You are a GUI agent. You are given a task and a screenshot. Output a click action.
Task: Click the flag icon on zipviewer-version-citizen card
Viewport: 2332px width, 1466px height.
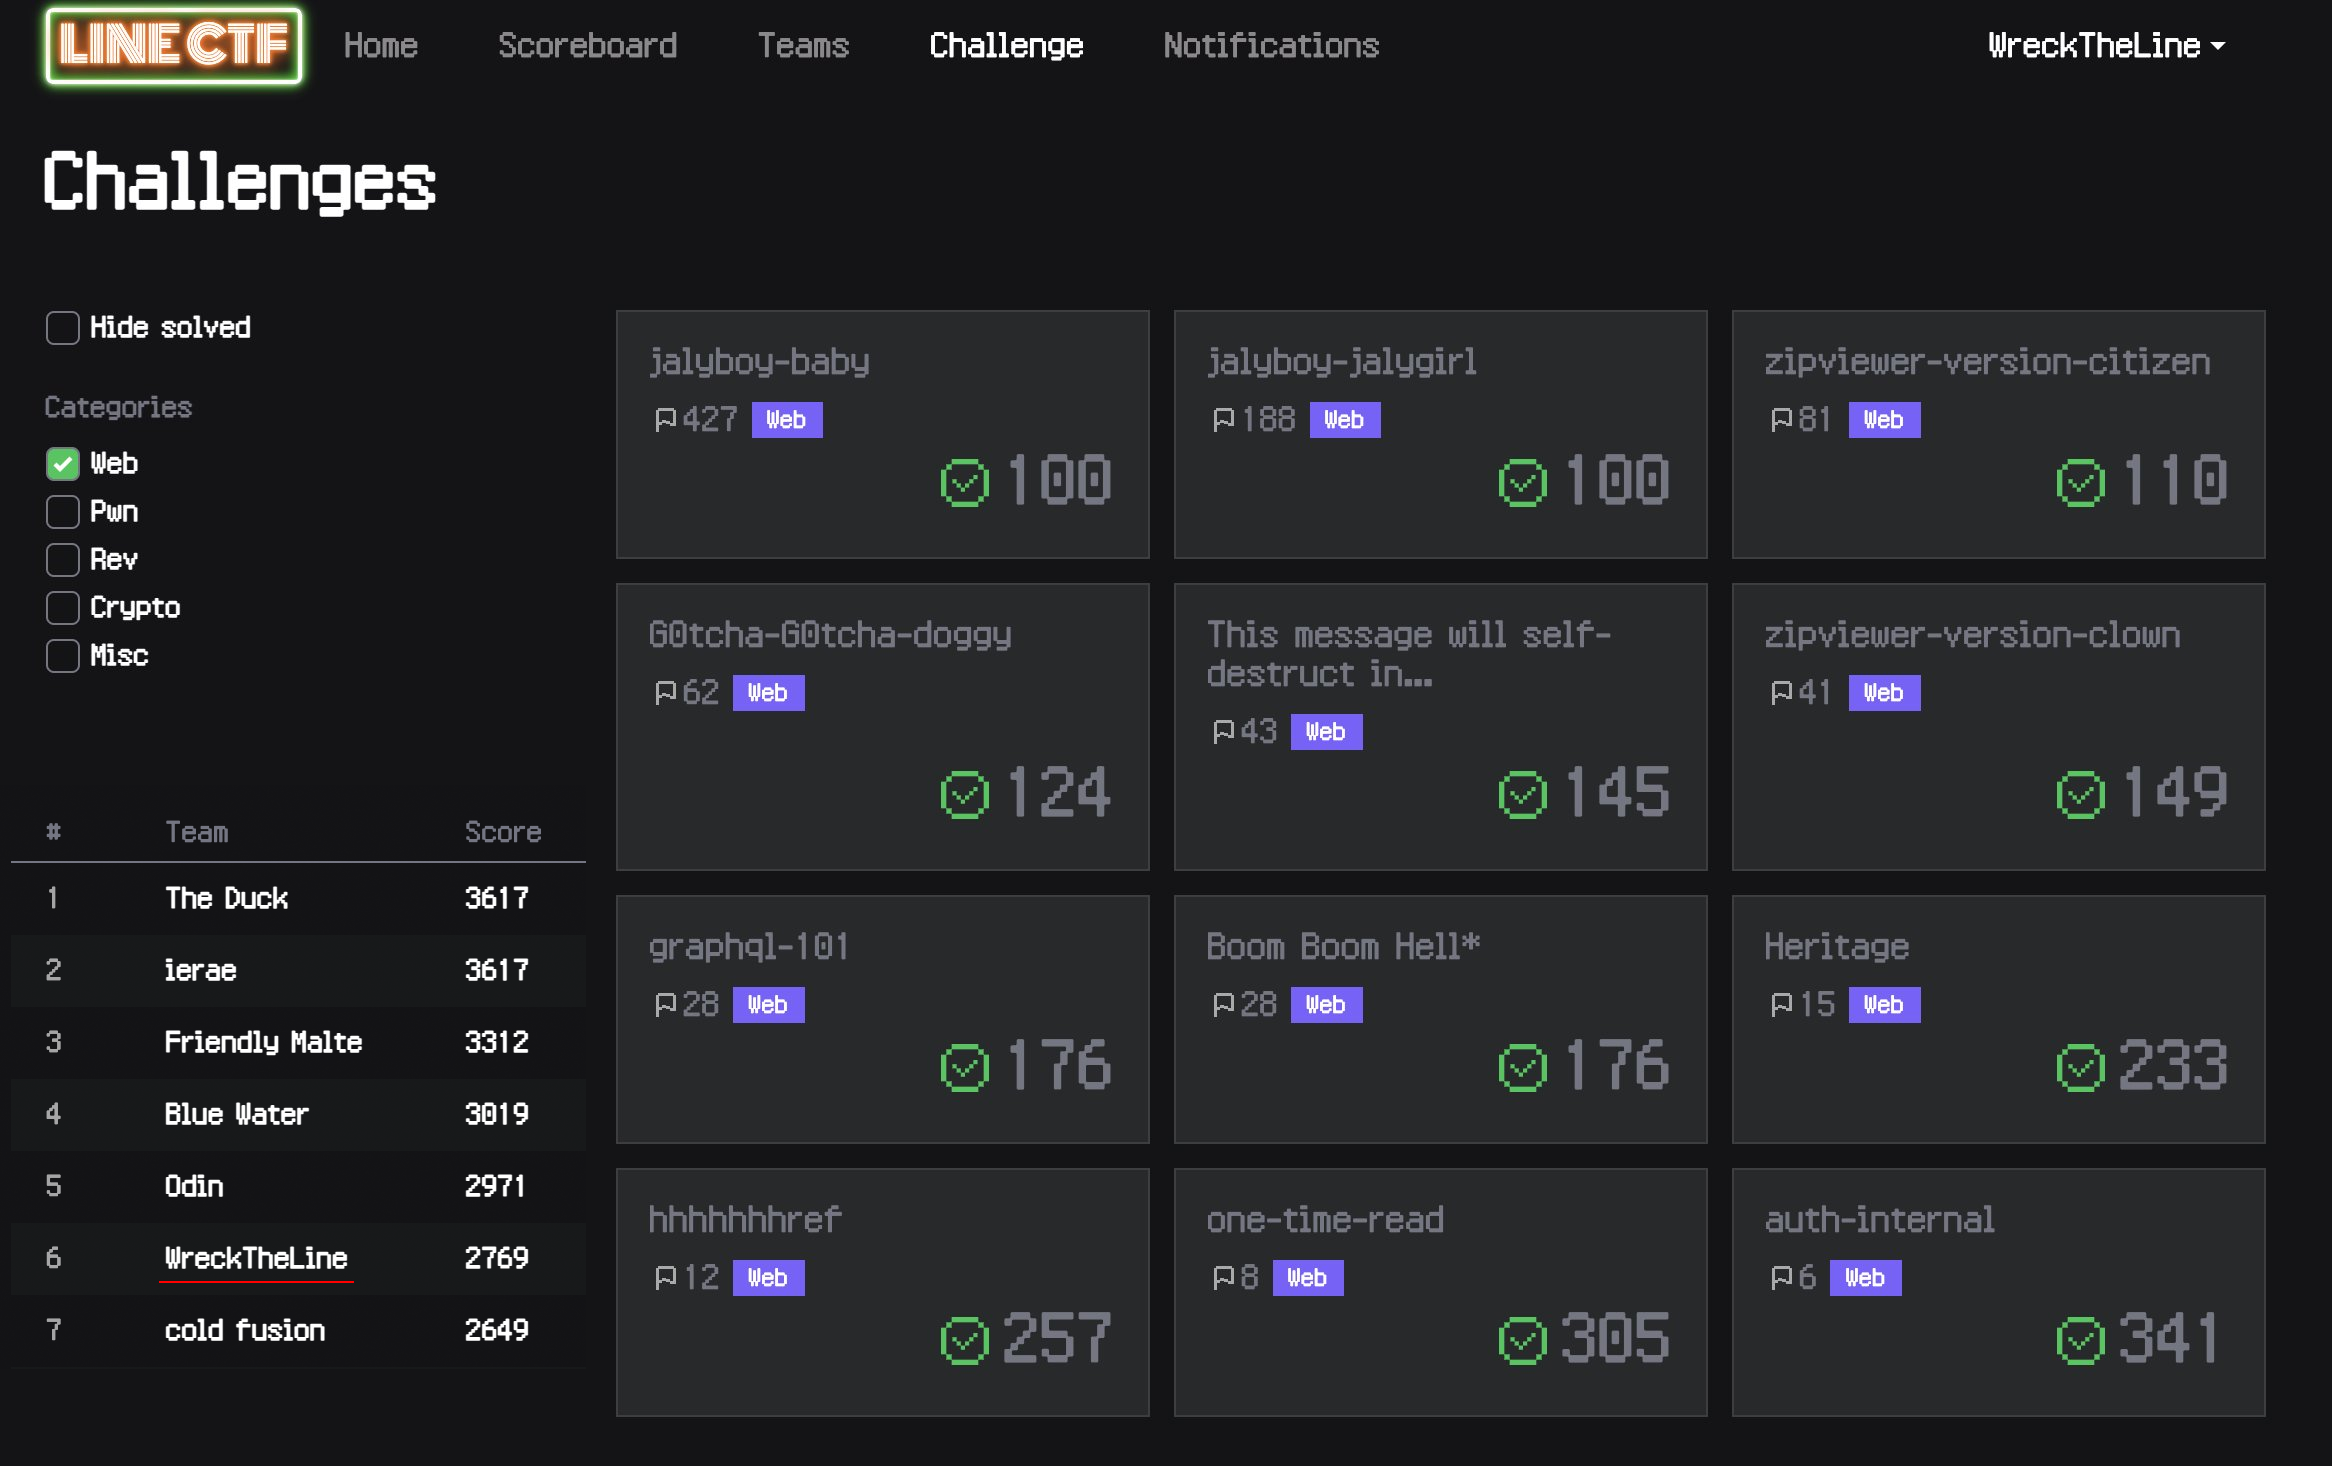point(1781,420)
